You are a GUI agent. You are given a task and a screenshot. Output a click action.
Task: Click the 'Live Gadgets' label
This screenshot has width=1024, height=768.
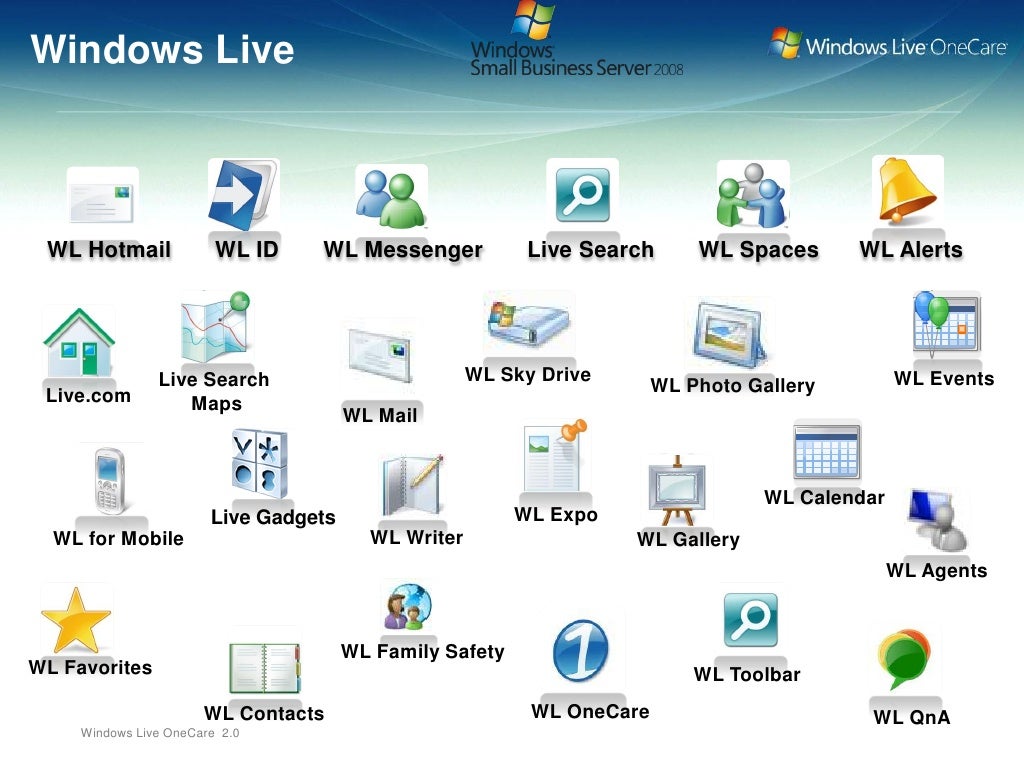point(273,518)
